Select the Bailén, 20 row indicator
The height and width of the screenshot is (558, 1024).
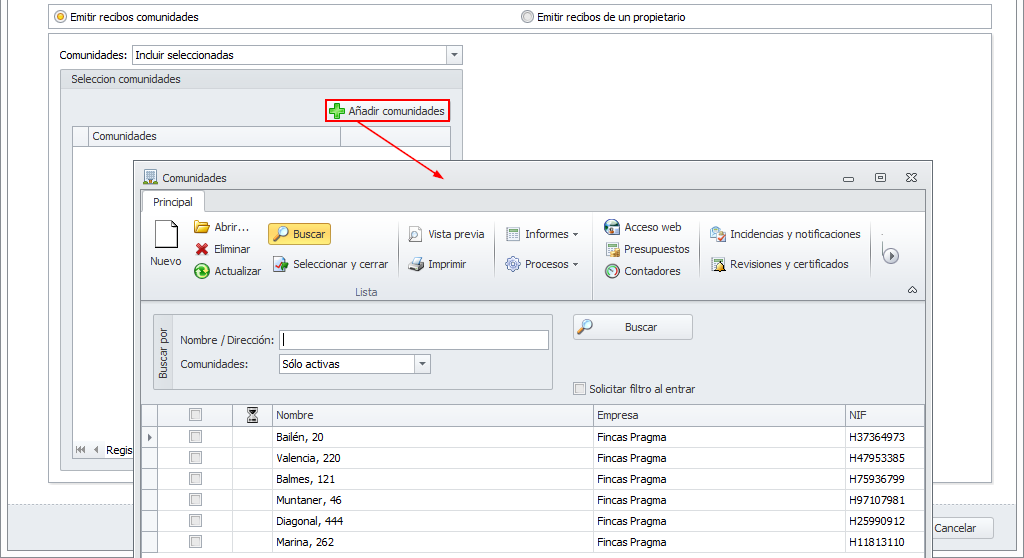coord(150,437)
